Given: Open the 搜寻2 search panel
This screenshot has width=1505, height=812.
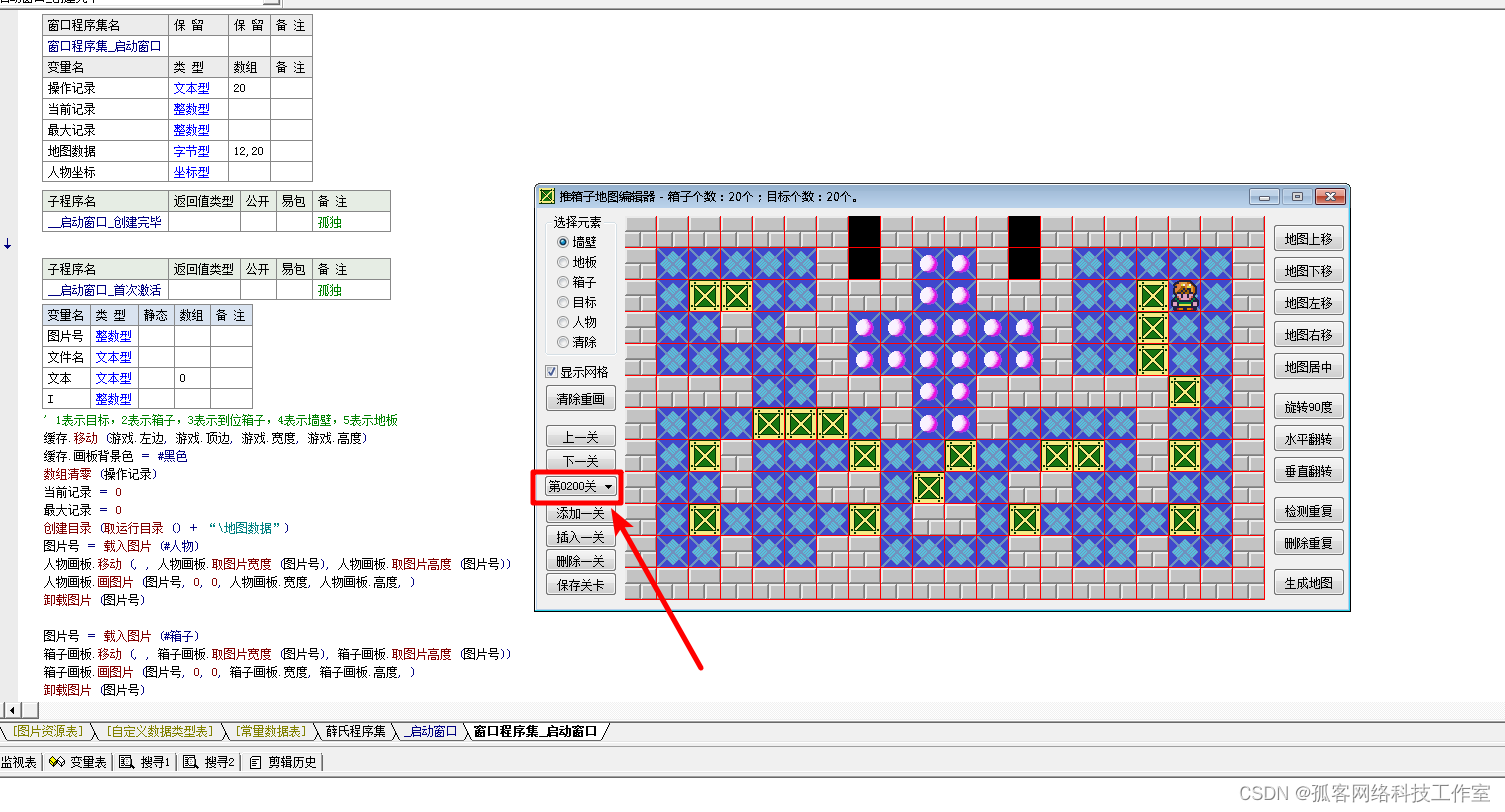Looking at the screenshot, I should click(x=209, y=762).
